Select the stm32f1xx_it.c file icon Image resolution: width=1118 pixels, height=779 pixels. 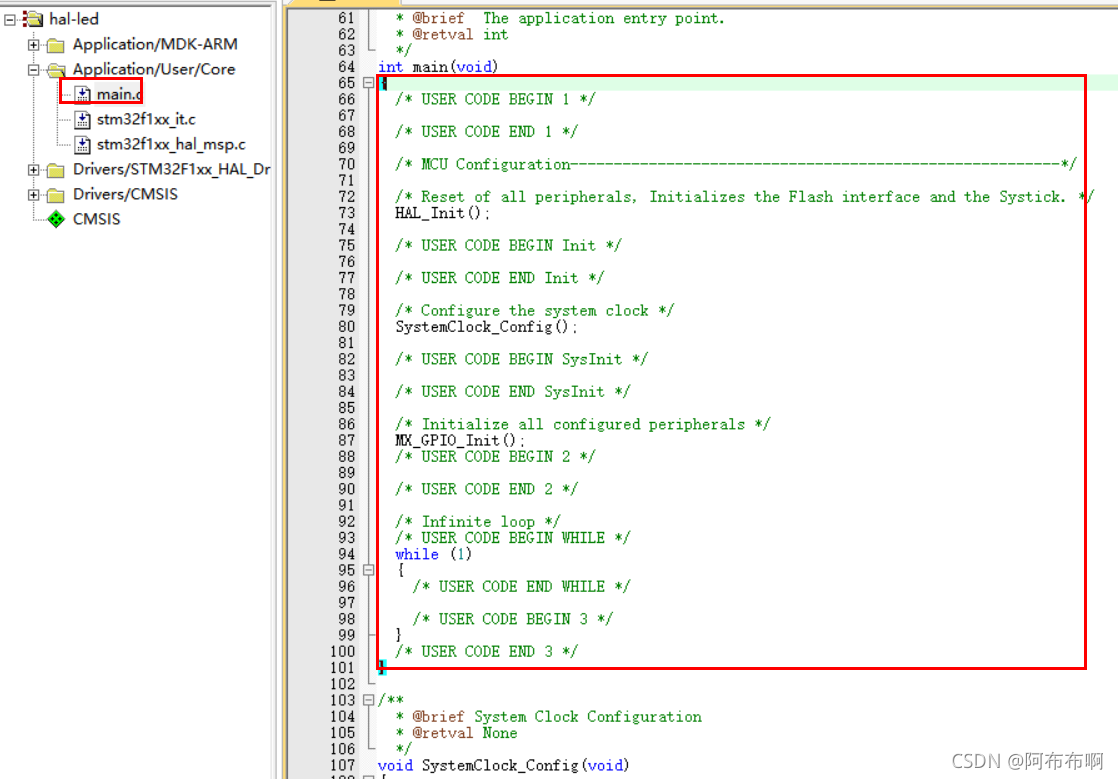click(x=83, y=119)
